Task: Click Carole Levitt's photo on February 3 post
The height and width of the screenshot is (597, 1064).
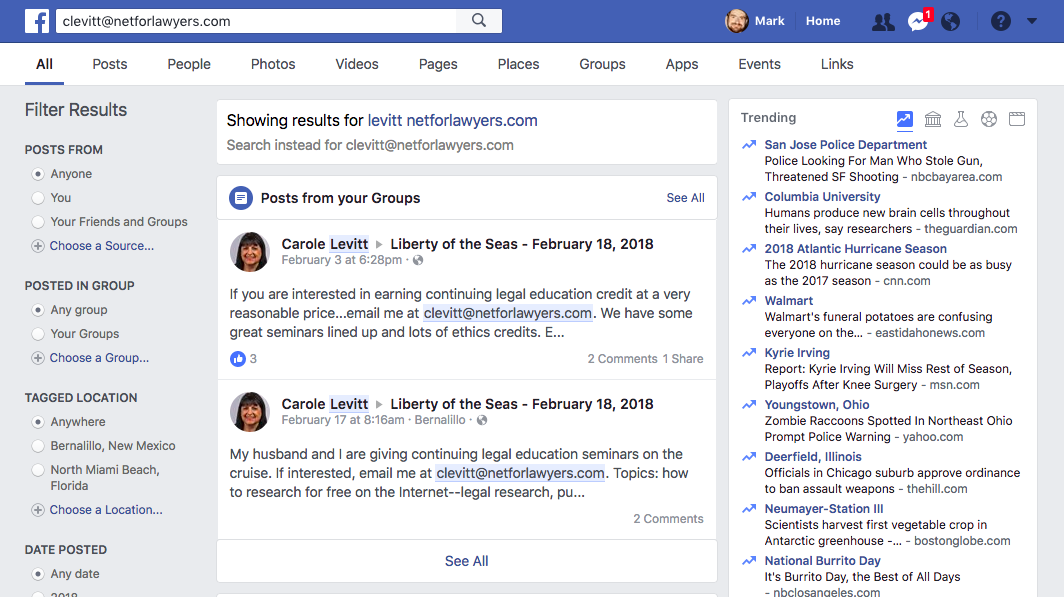Action: pos(250,252)
